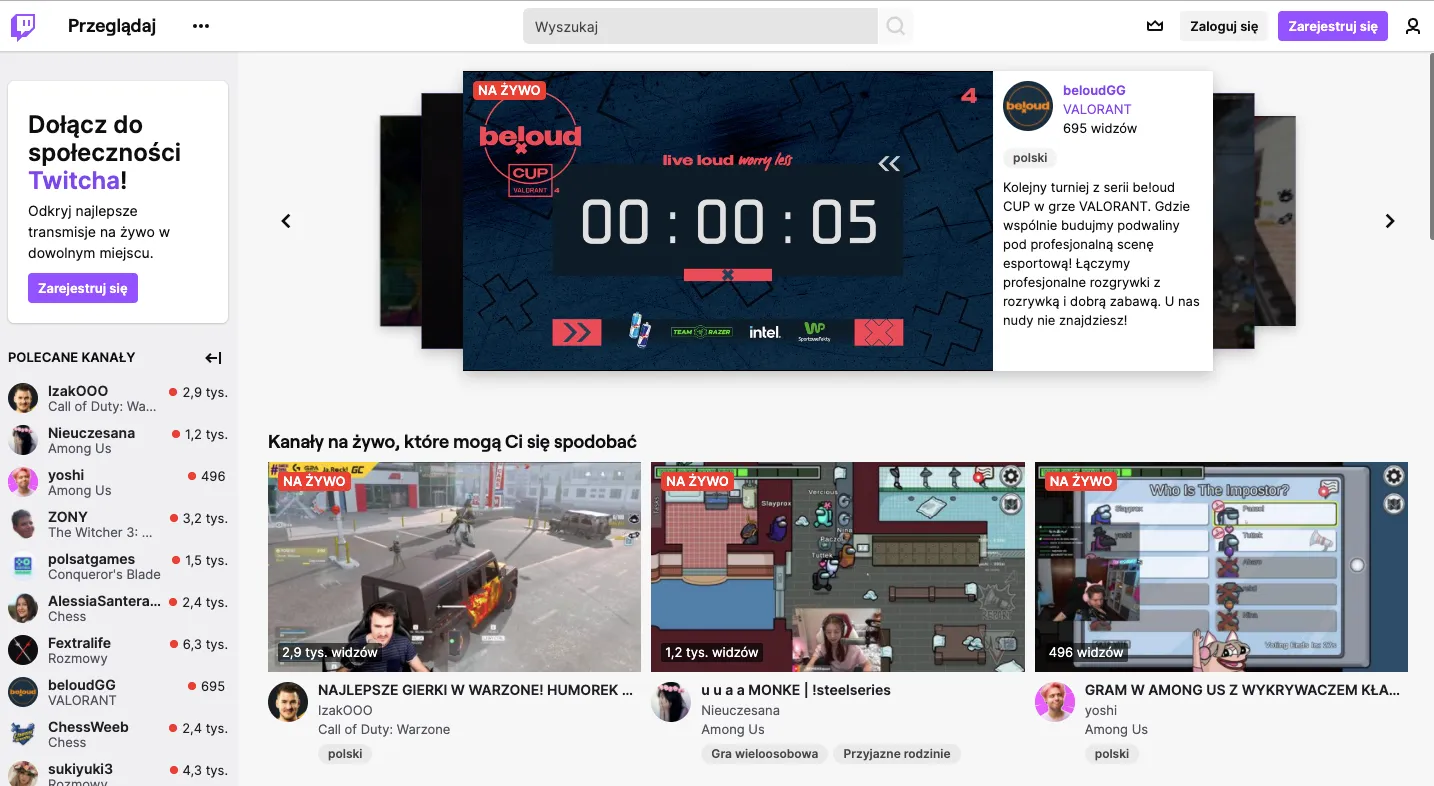
Task: Focus the Wyszukaj search field
Action: 700,27
